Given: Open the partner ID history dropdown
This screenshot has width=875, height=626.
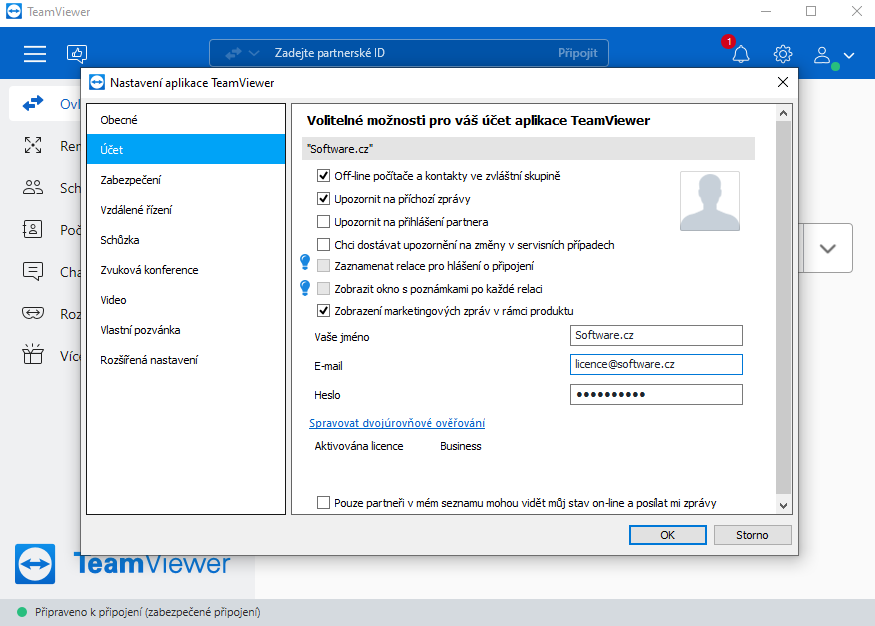Looking at the screenshot, I should [252, 52].
